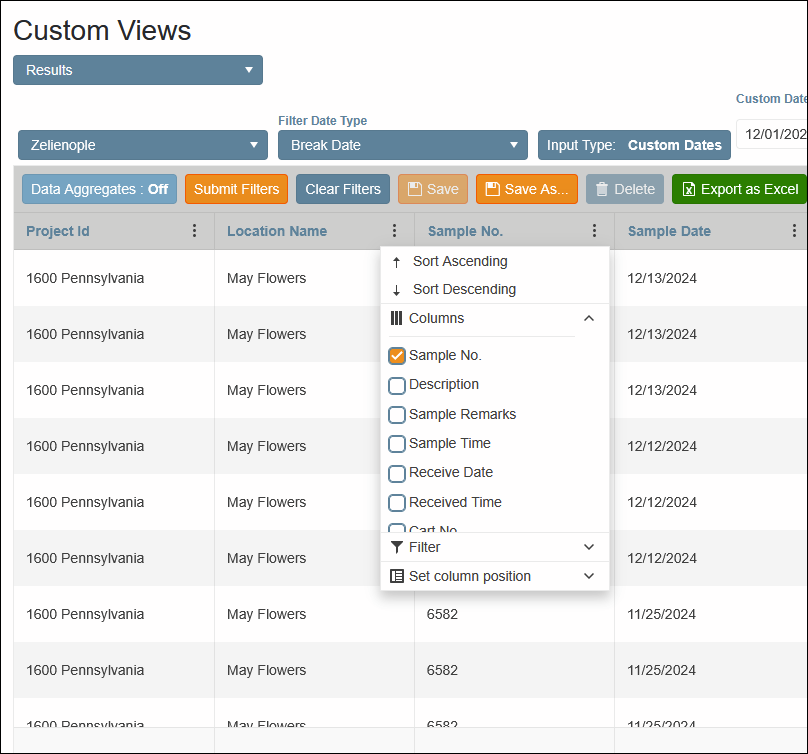The height and width of the screenshot is (754, 808).
Task: Click the Set column position icon
Action: (x=397, y=576)
